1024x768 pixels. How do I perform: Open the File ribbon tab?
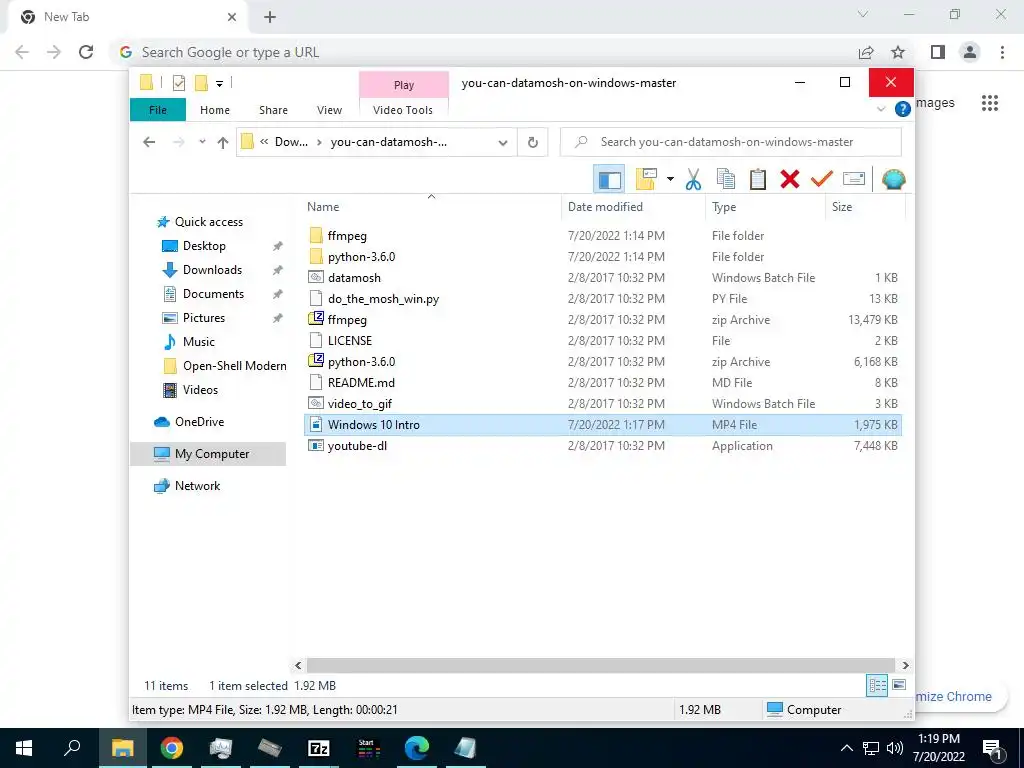coord(158,110)
